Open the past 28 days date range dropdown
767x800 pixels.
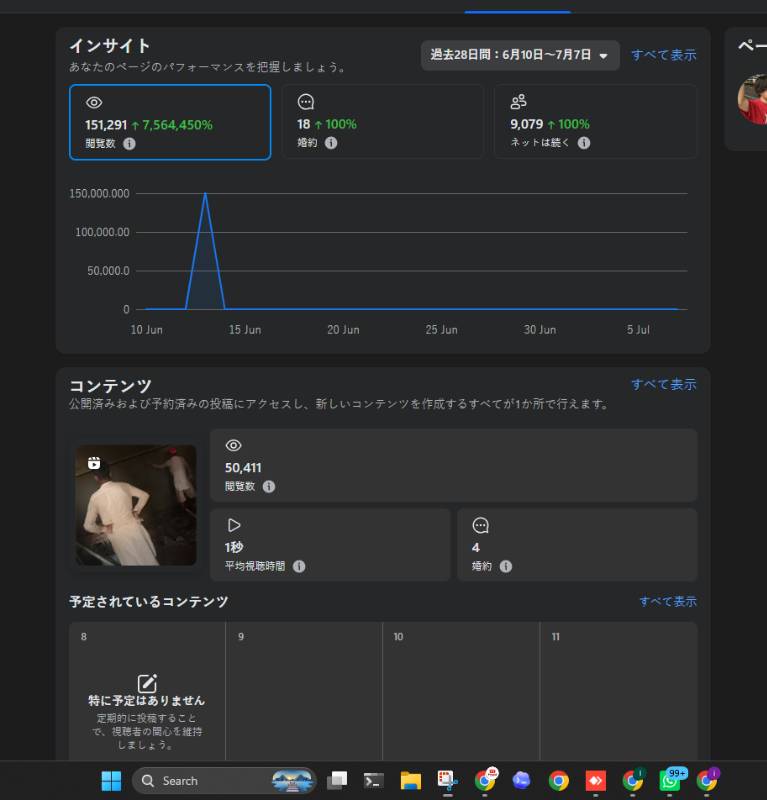(x=520, y=55)
